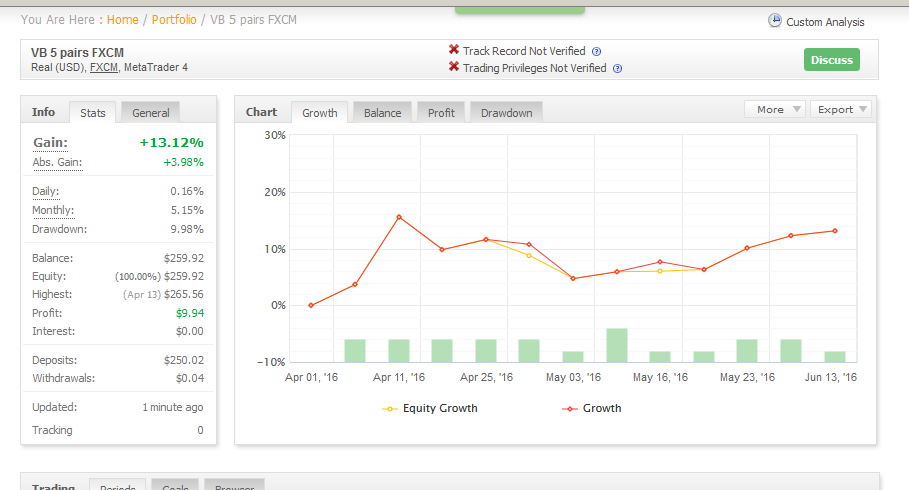Click the first Growth data point at 0%

311,306
